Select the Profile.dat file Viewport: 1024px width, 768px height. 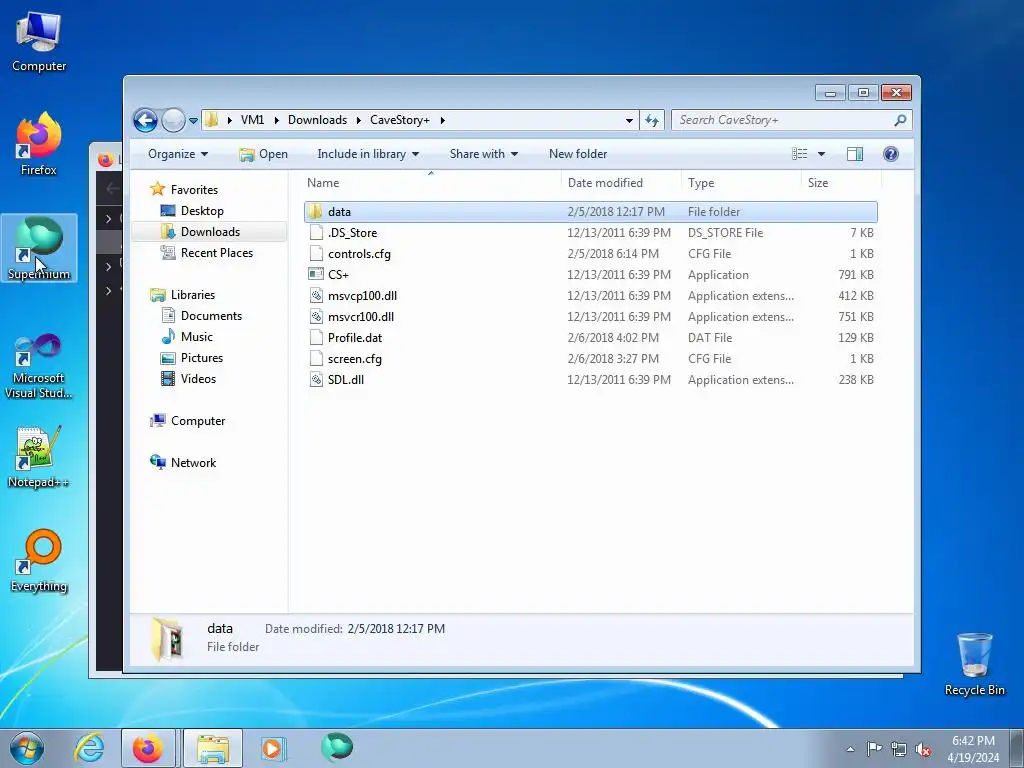point(355,338)
